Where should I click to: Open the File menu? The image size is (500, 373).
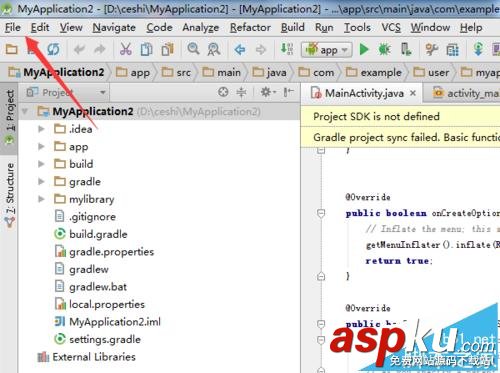13,27
